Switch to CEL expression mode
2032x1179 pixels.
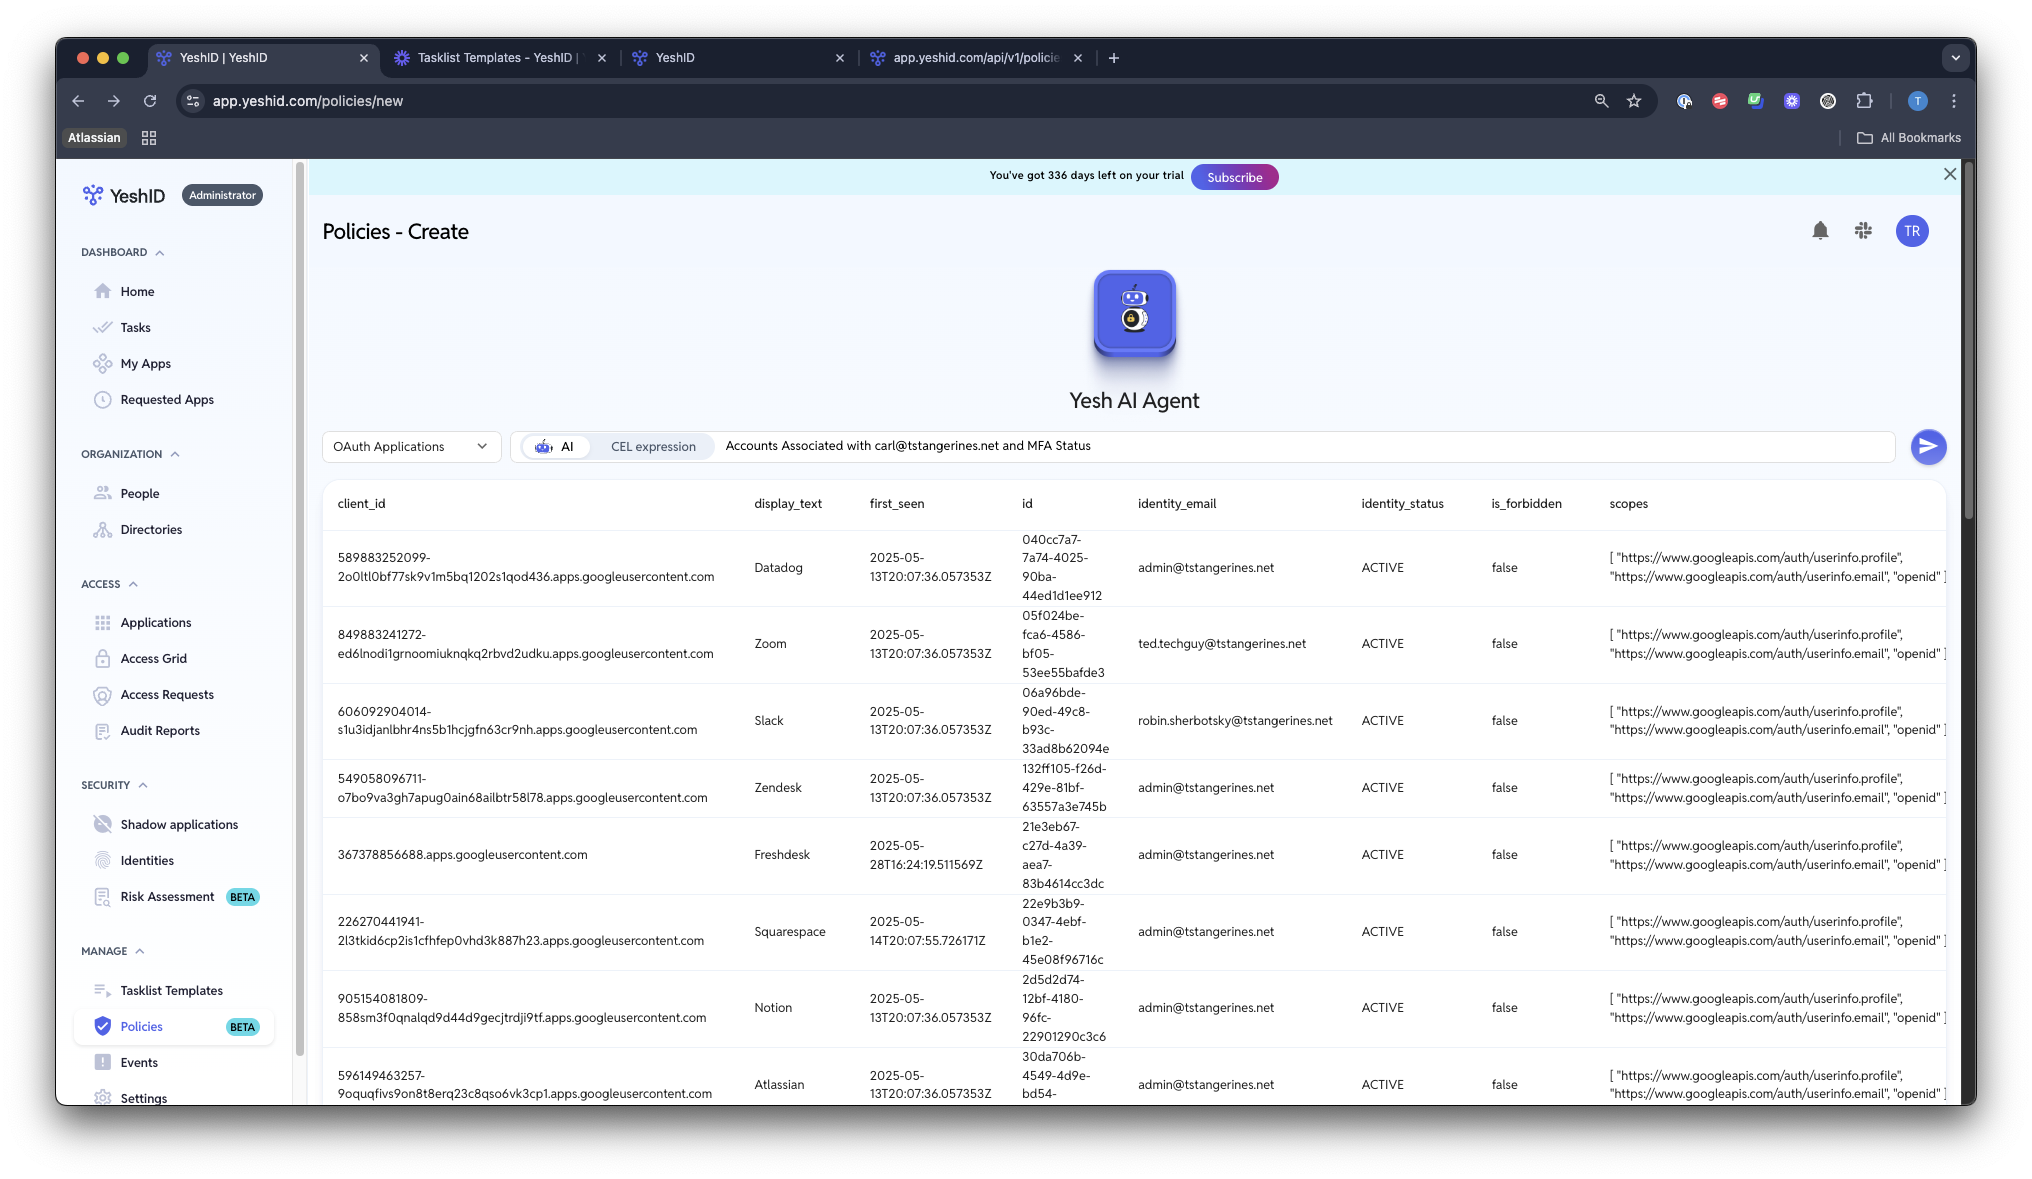tap(653, 447)
